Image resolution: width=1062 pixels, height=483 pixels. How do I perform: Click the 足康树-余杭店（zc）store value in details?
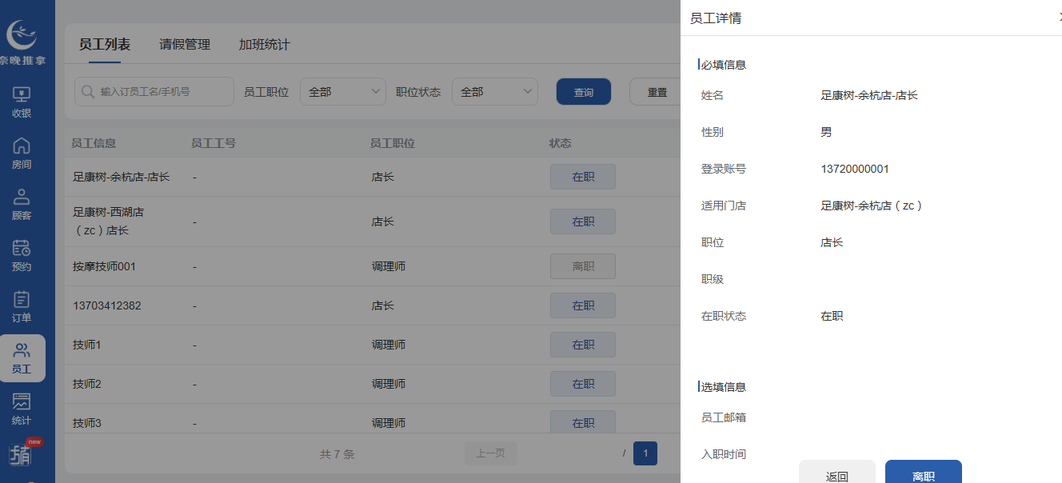tap(872, 205)
